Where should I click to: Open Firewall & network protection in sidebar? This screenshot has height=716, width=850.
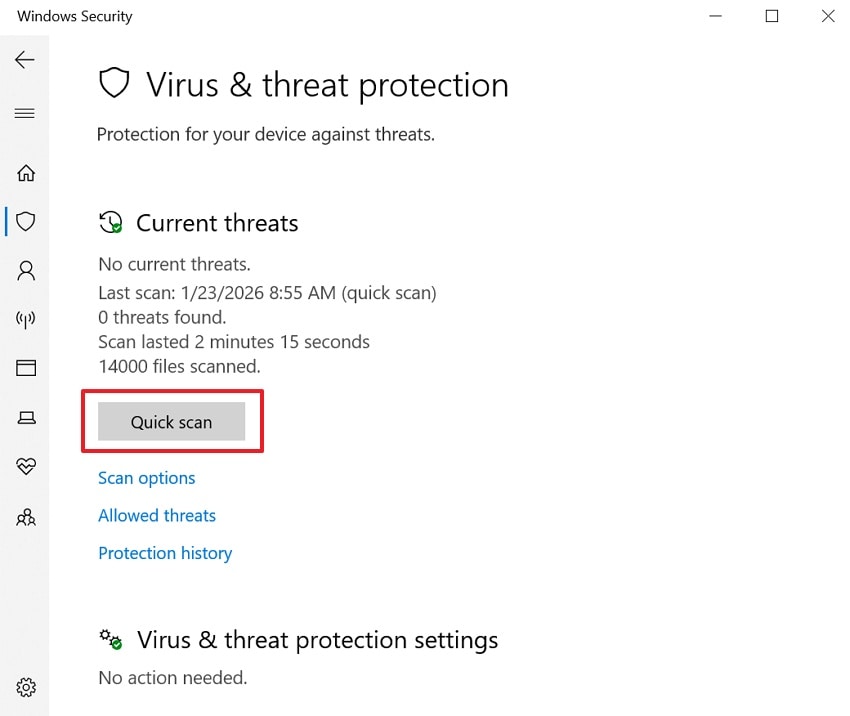pyautogui.click(x=26, y=319)
